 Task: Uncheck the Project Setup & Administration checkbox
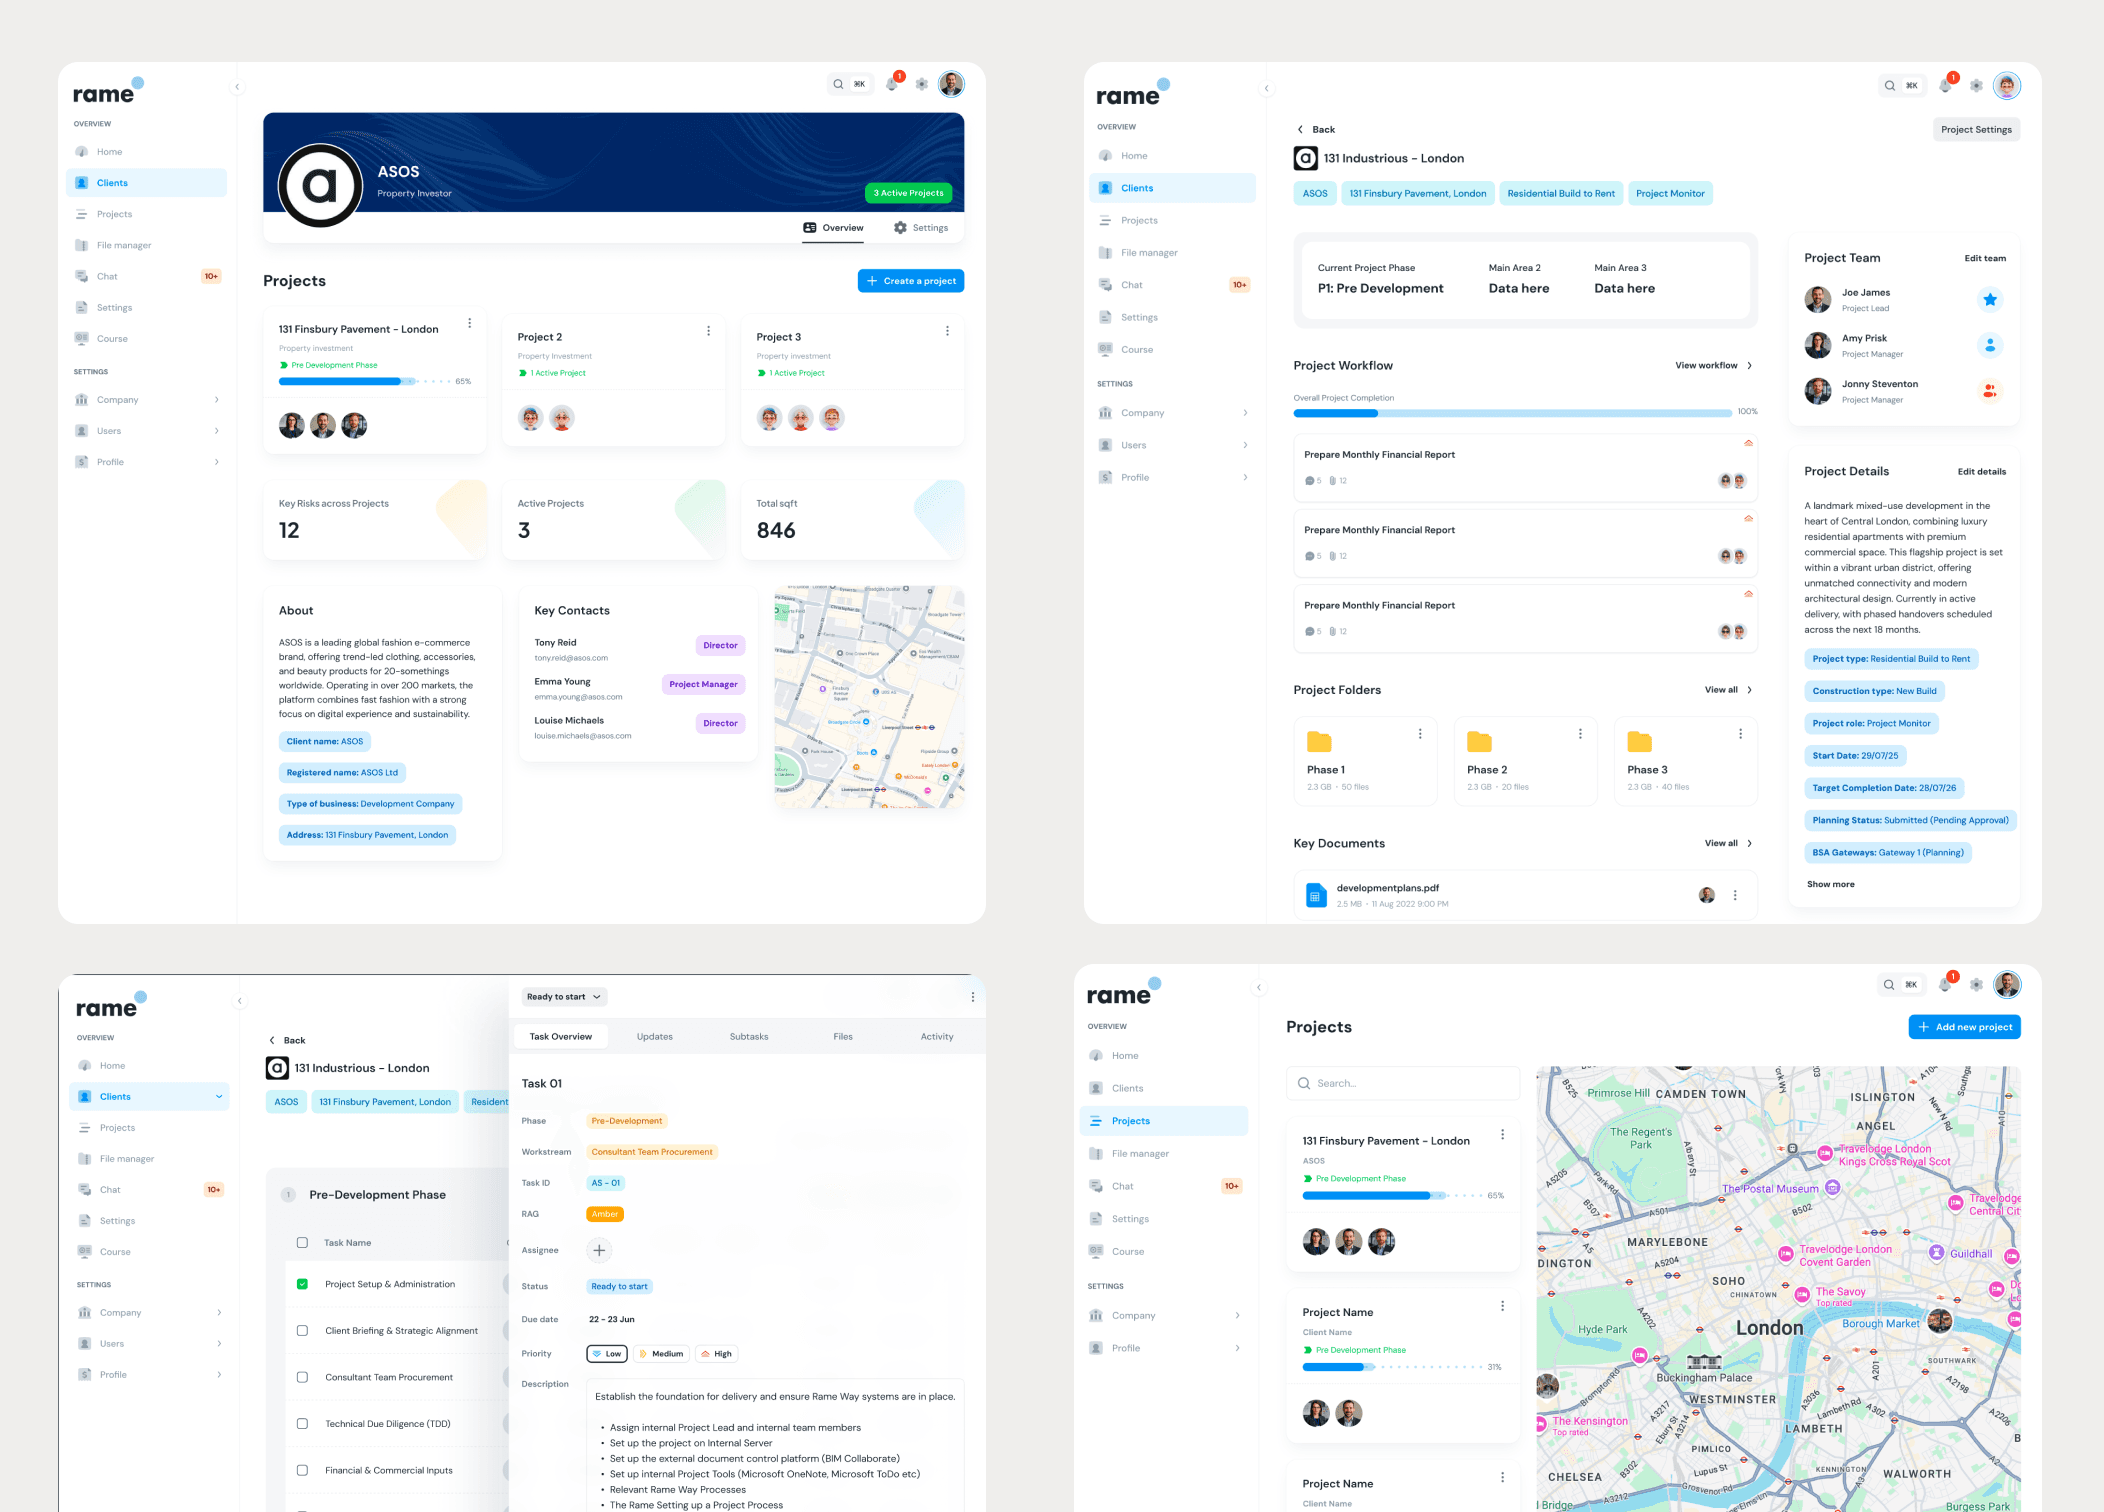click(302, 1284)
